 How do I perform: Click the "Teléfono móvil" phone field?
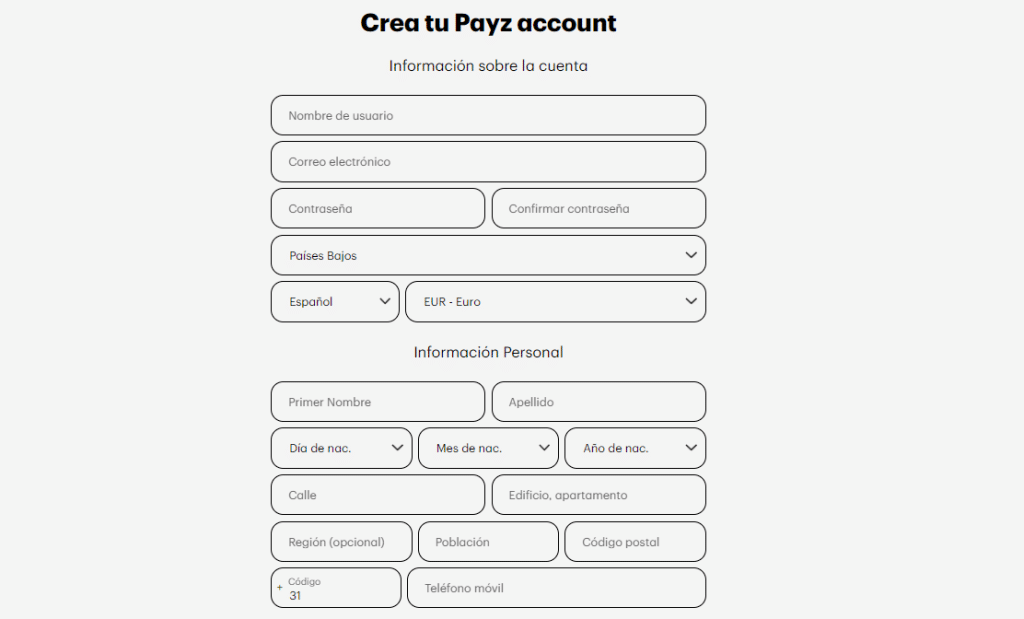555,587
